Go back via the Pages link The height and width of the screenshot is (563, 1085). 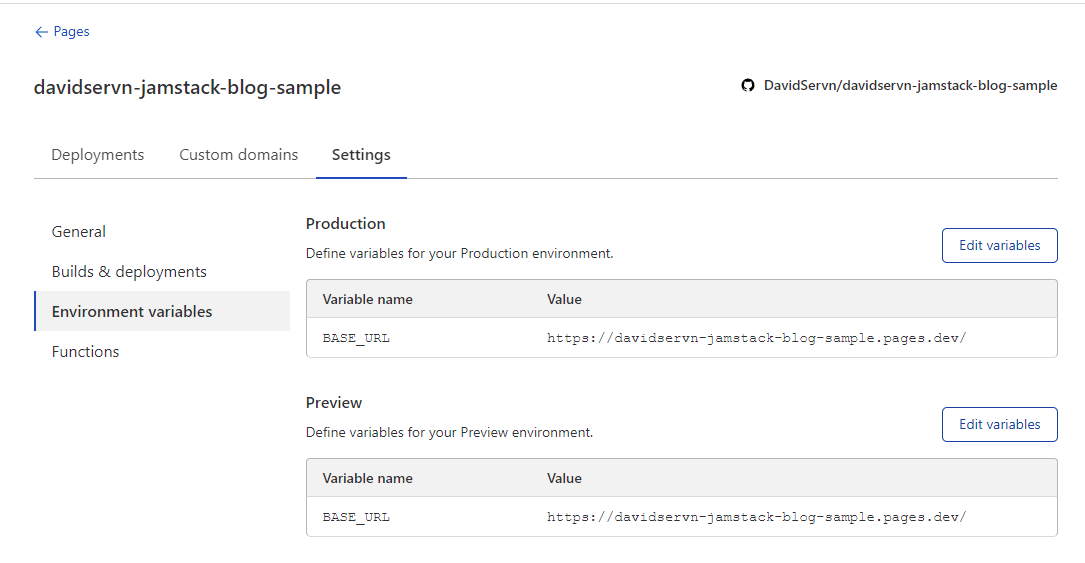click(71, 31)
